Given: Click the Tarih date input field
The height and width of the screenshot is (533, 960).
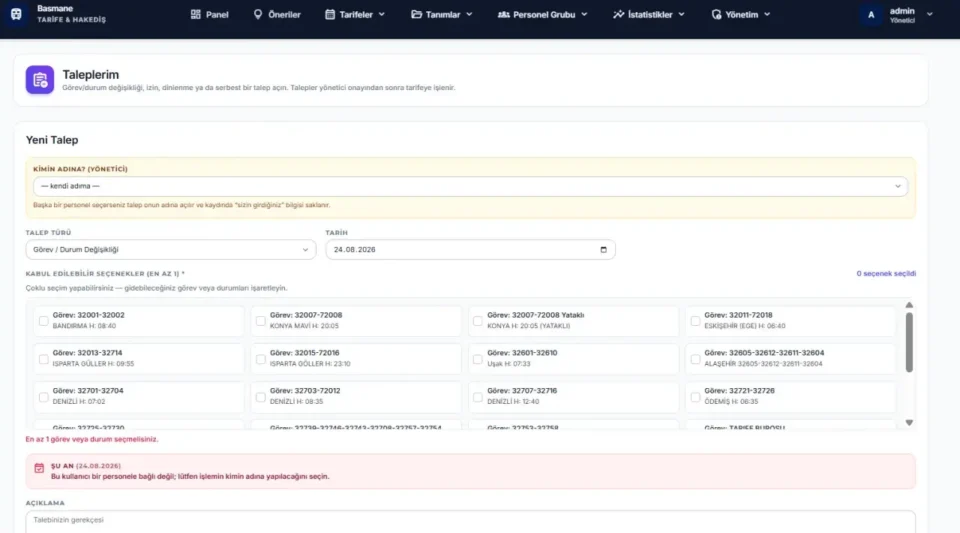Looking at the screenshot, I should [x=470, y=250].
